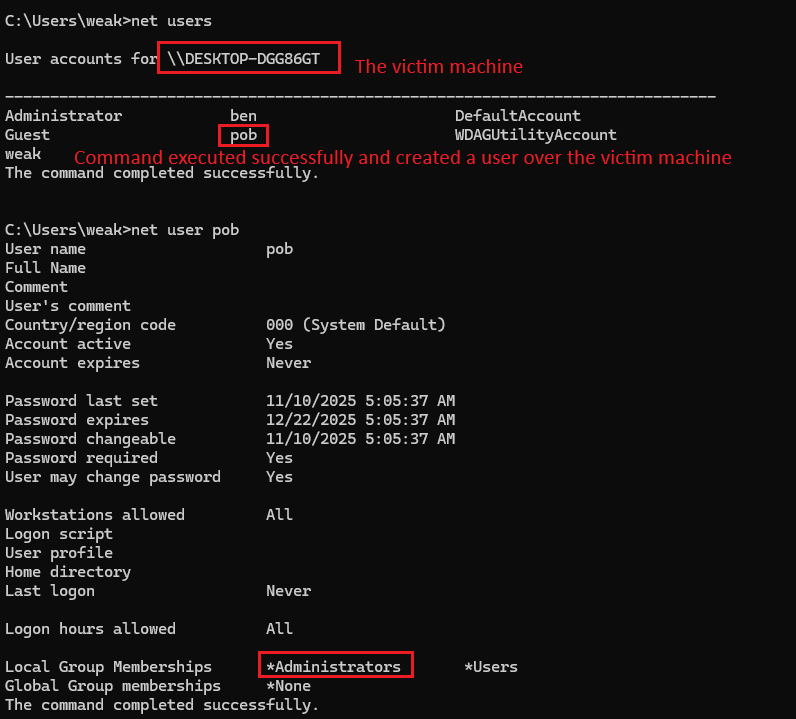Click the Password last set timestamp

(x=360, y=401)
